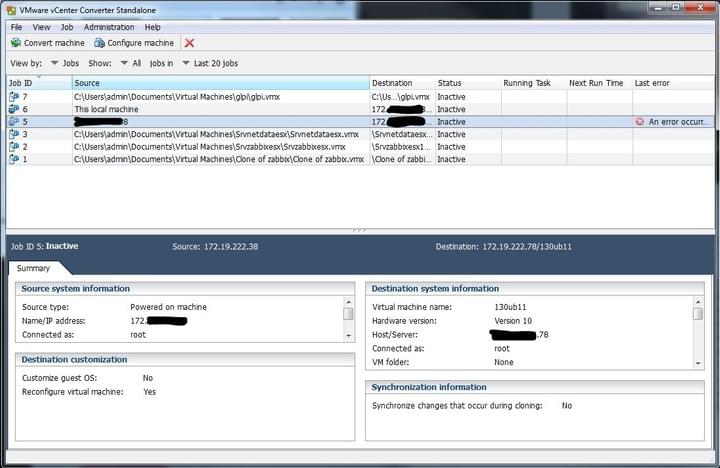Open the Show All dropdown
The image size is (720, 468).
(x=130, y=63)
